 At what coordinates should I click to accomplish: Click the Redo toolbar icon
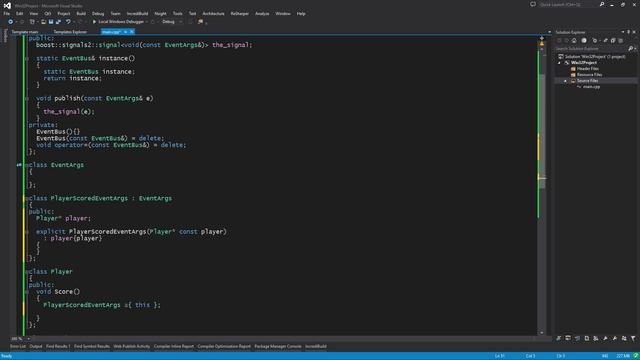(80, 22)
